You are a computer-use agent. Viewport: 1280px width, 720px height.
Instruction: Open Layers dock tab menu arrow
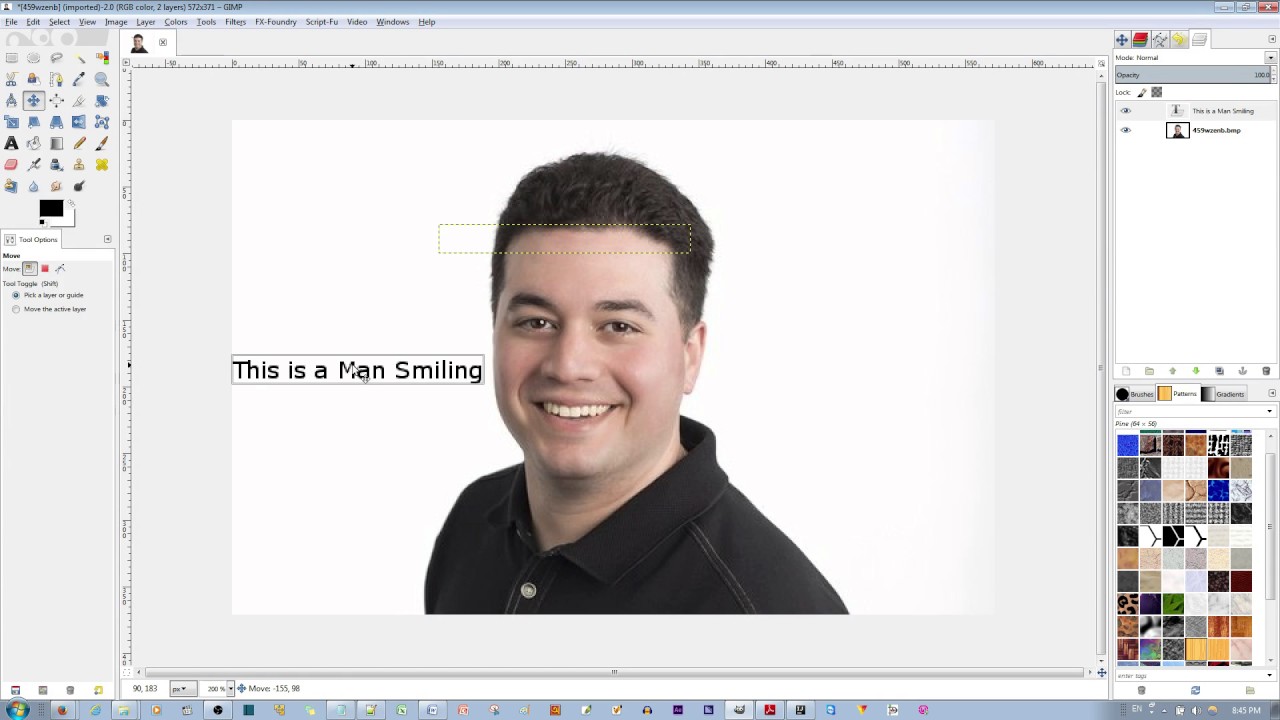(x=1272, y=39)
